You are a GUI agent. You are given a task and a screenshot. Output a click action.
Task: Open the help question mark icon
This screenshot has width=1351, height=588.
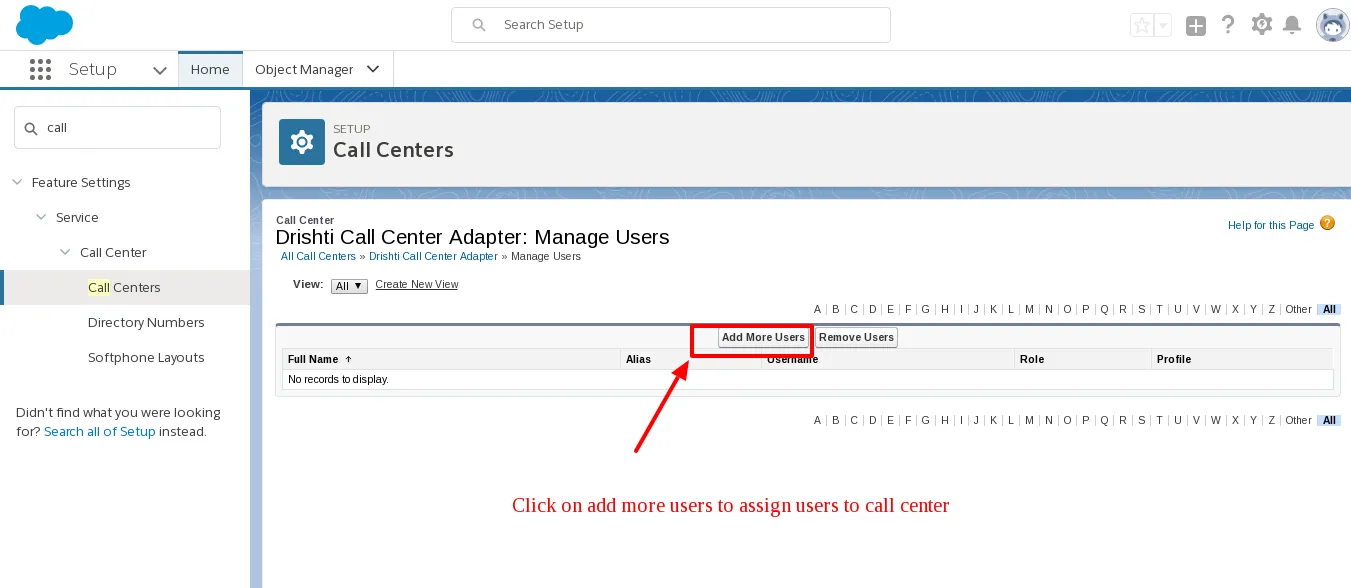pos(1228,25)
